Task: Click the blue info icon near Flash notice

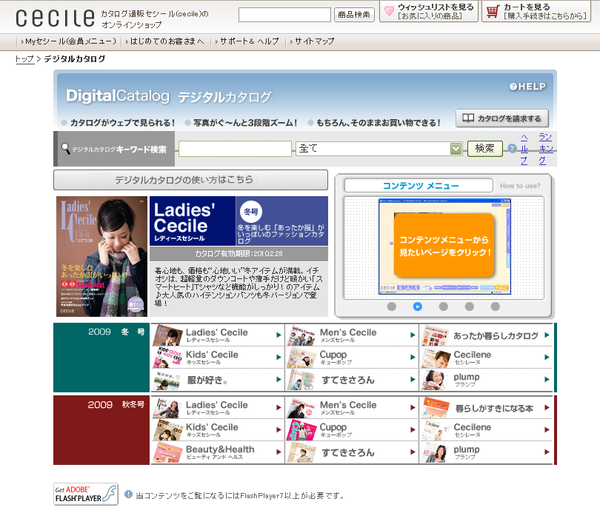Action: (129, 494)
